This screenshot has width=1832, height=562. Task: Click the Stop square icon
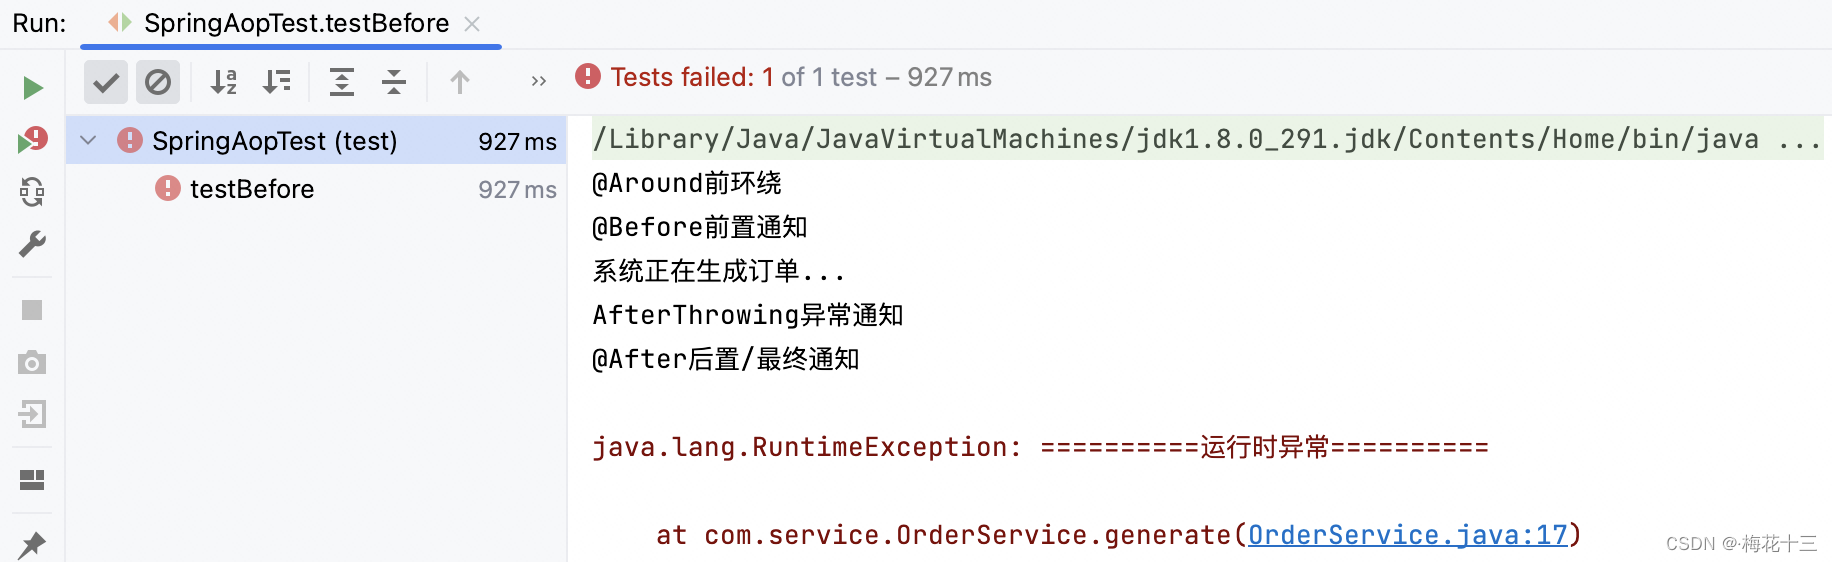[x=32, y=310]
